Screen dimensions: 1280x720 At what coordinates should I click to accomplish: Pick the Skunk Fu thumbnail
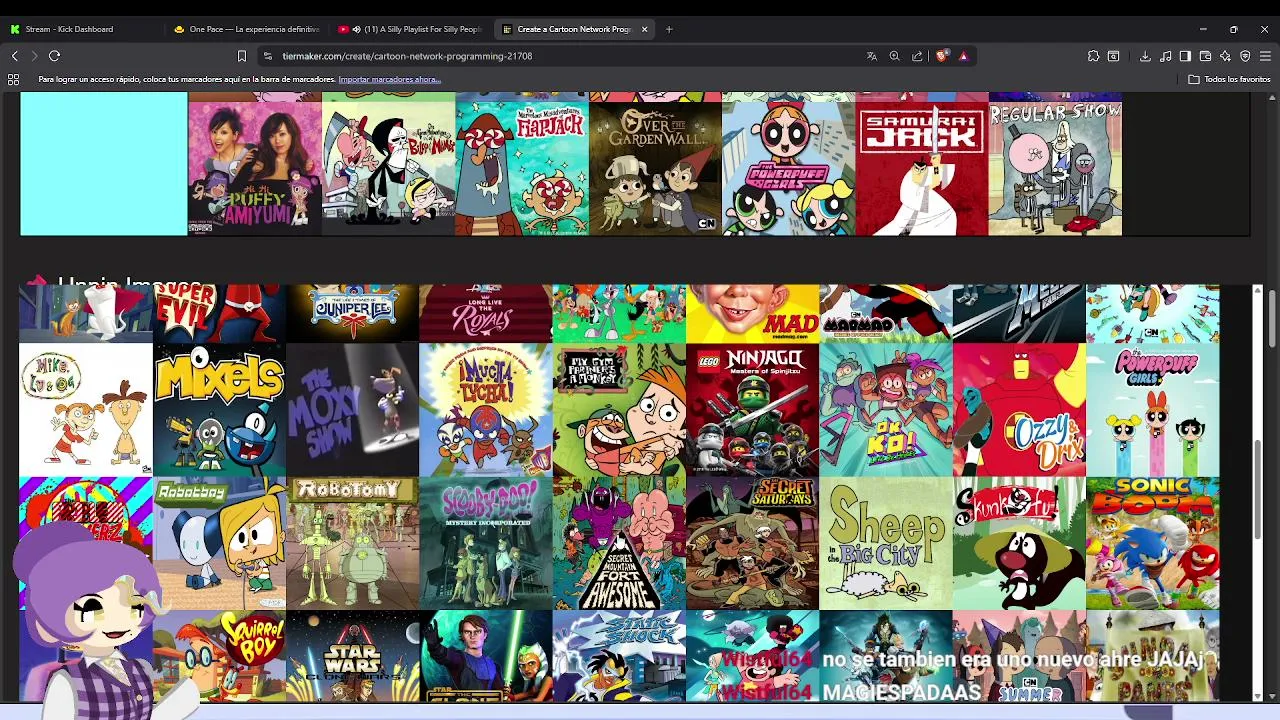click(x=1019, y=543)
